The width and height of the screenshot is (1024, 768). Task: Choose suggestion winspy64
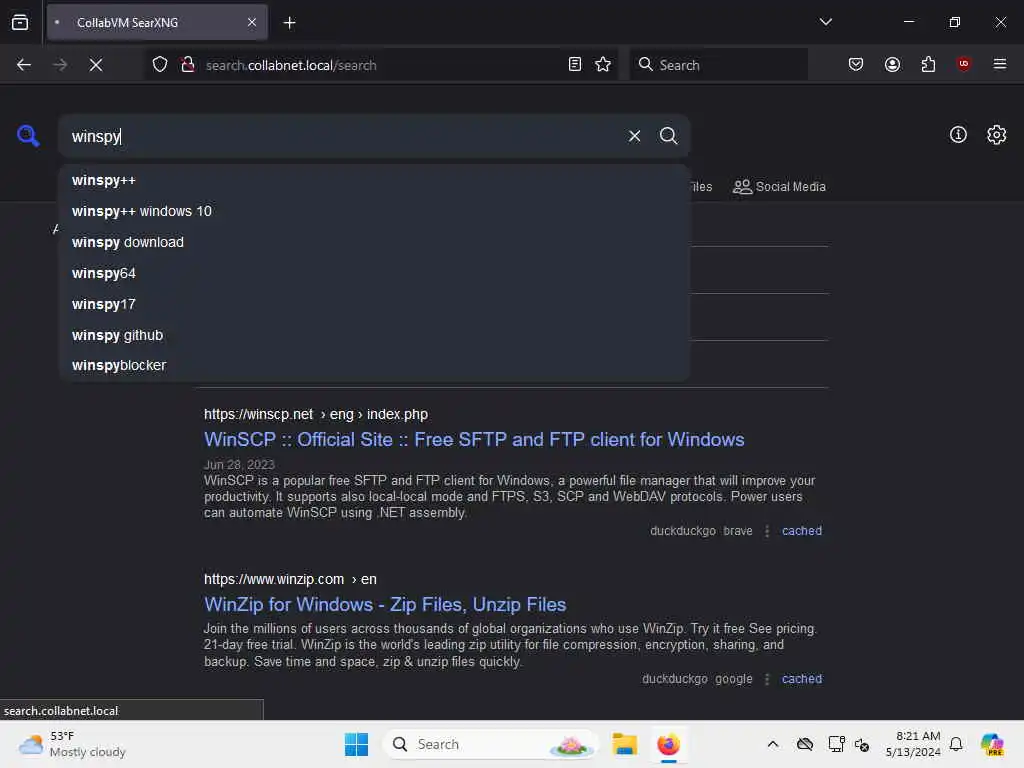(374, 273)
